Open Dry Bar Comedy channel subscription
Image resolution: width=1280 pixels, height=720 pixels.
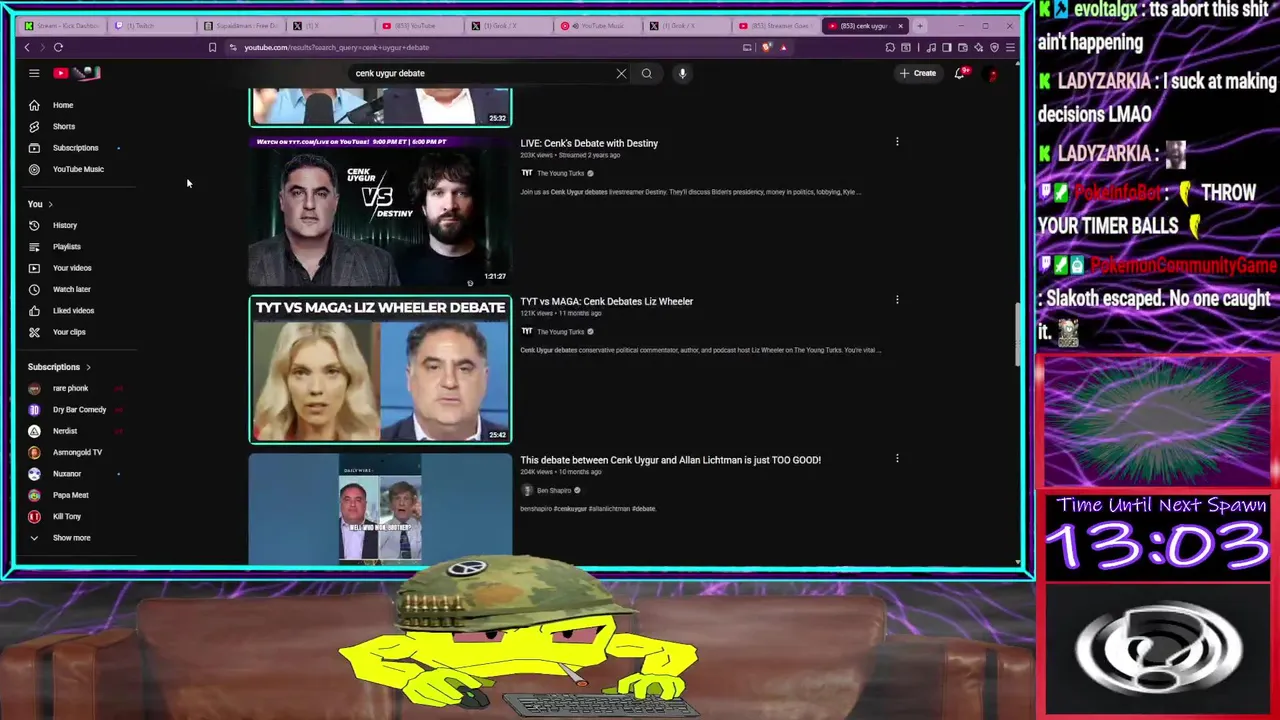(x=79, y=410)
